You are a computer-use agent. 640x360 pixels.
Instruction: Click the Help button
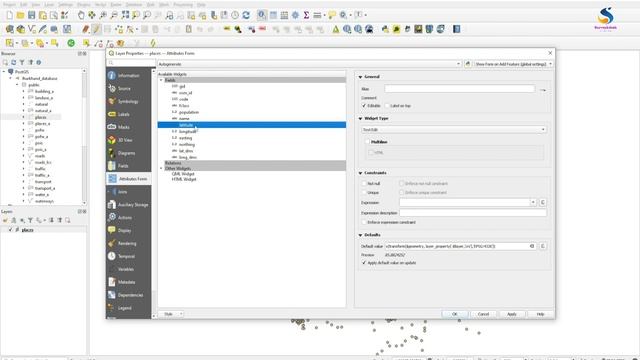[x=540, y=314]
